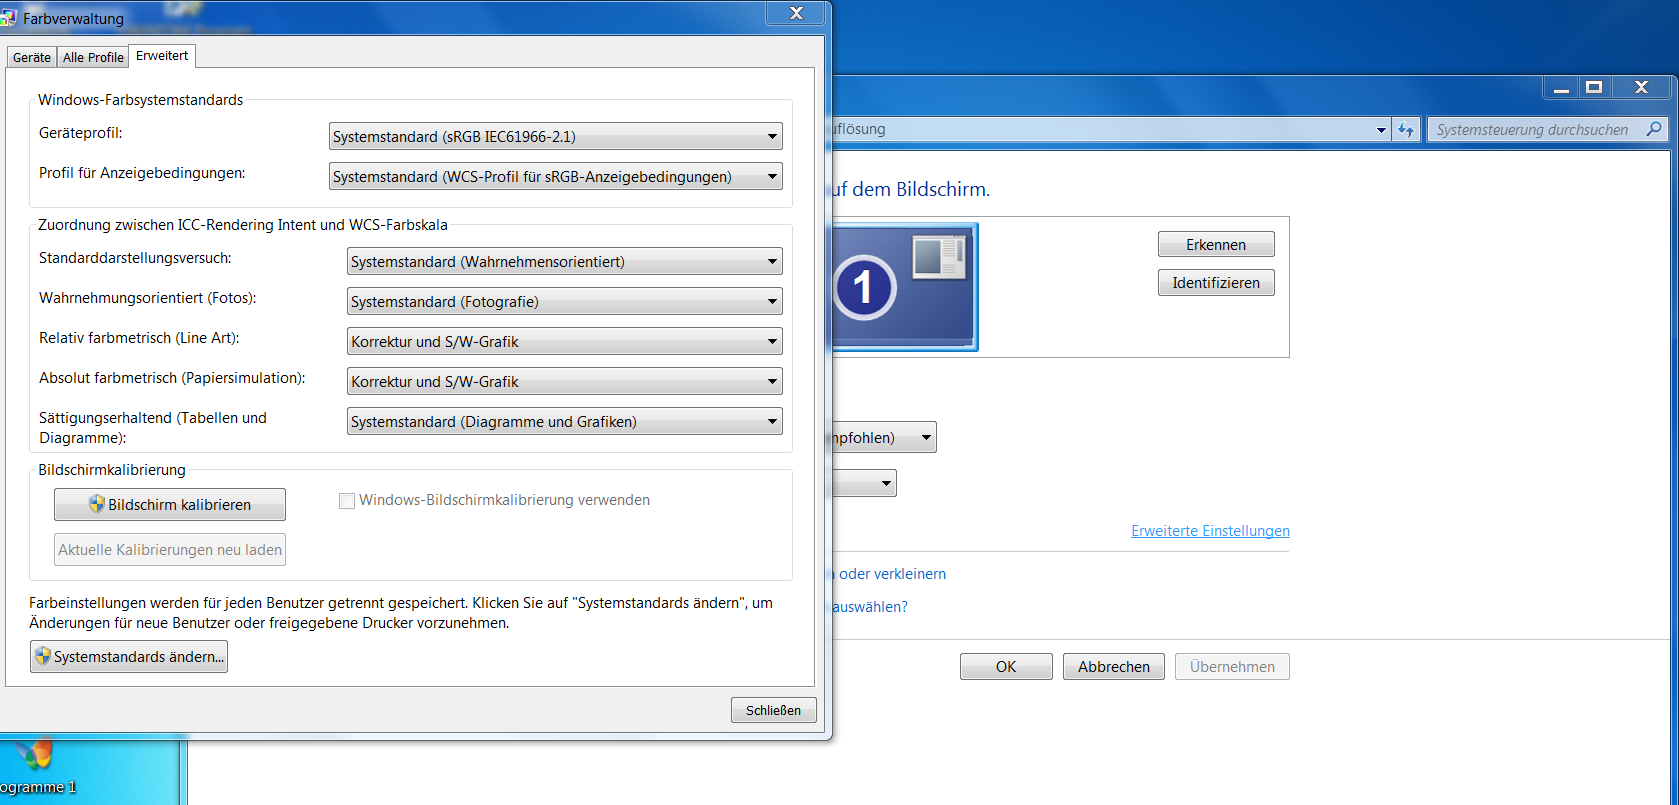Open the Alle Profile tab
This screenshot has height=805, width=1679.
click(93, 57)
